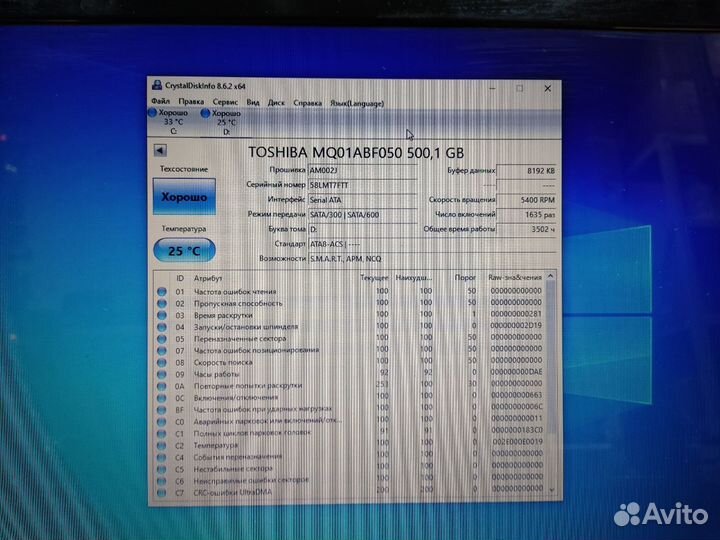Click status icon of attribute BF
The width and height of the screenshot is (720, 540).
[x=162, y=410]
